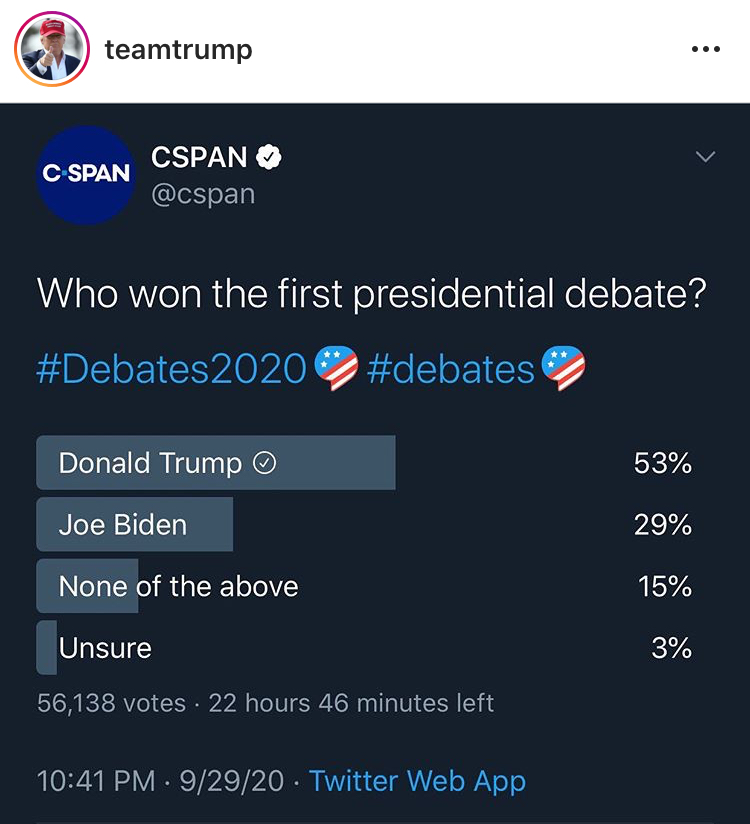Click the @cspan handle
The image size is (750, 824).
pyautogui.click(x=203, y=193)
